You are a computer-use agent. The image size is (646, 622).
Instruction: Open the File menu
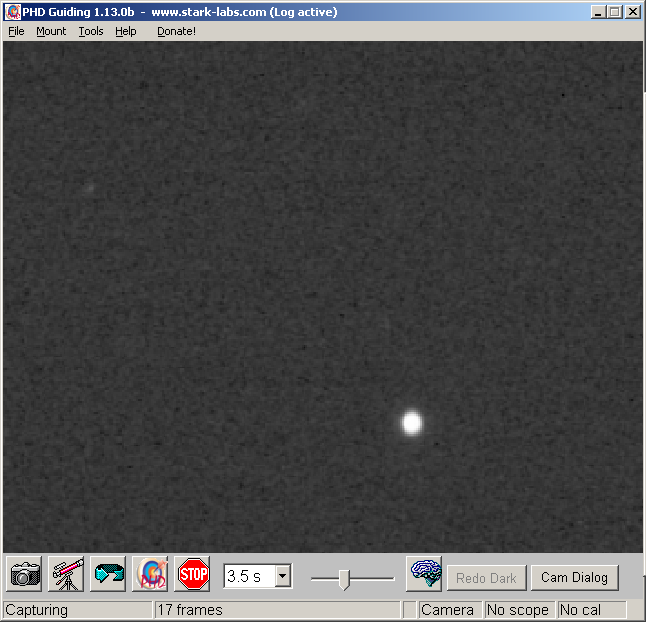(x=16, y=31)
